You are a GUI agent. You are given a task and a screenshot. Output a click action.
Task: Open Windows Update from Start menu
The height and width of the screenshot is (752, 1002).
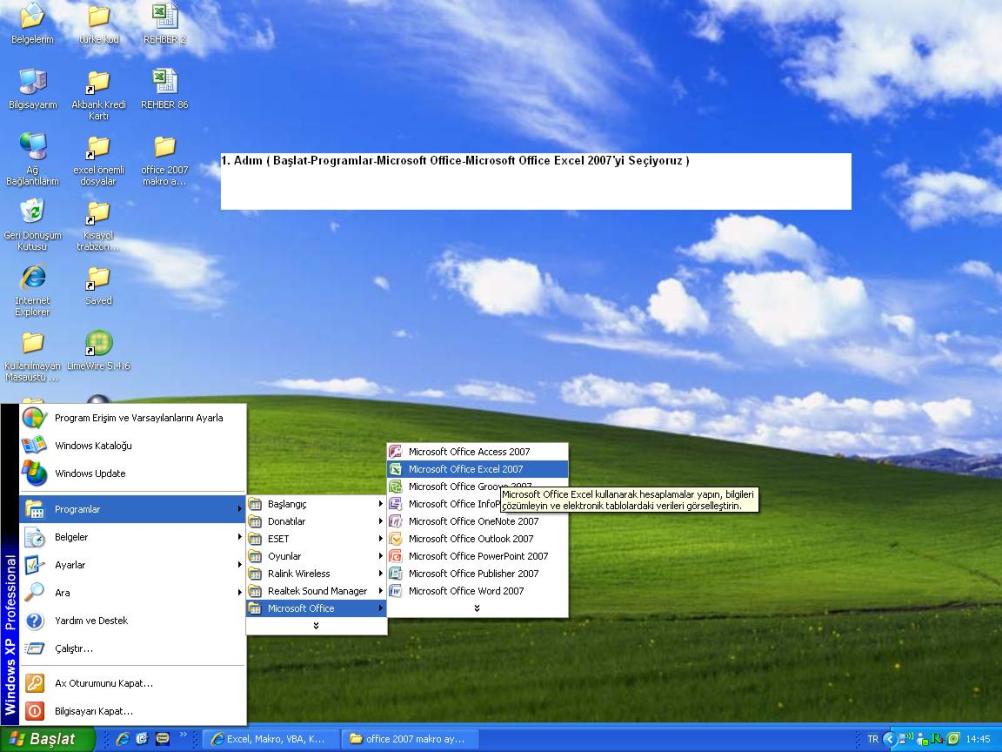point(132,473)
